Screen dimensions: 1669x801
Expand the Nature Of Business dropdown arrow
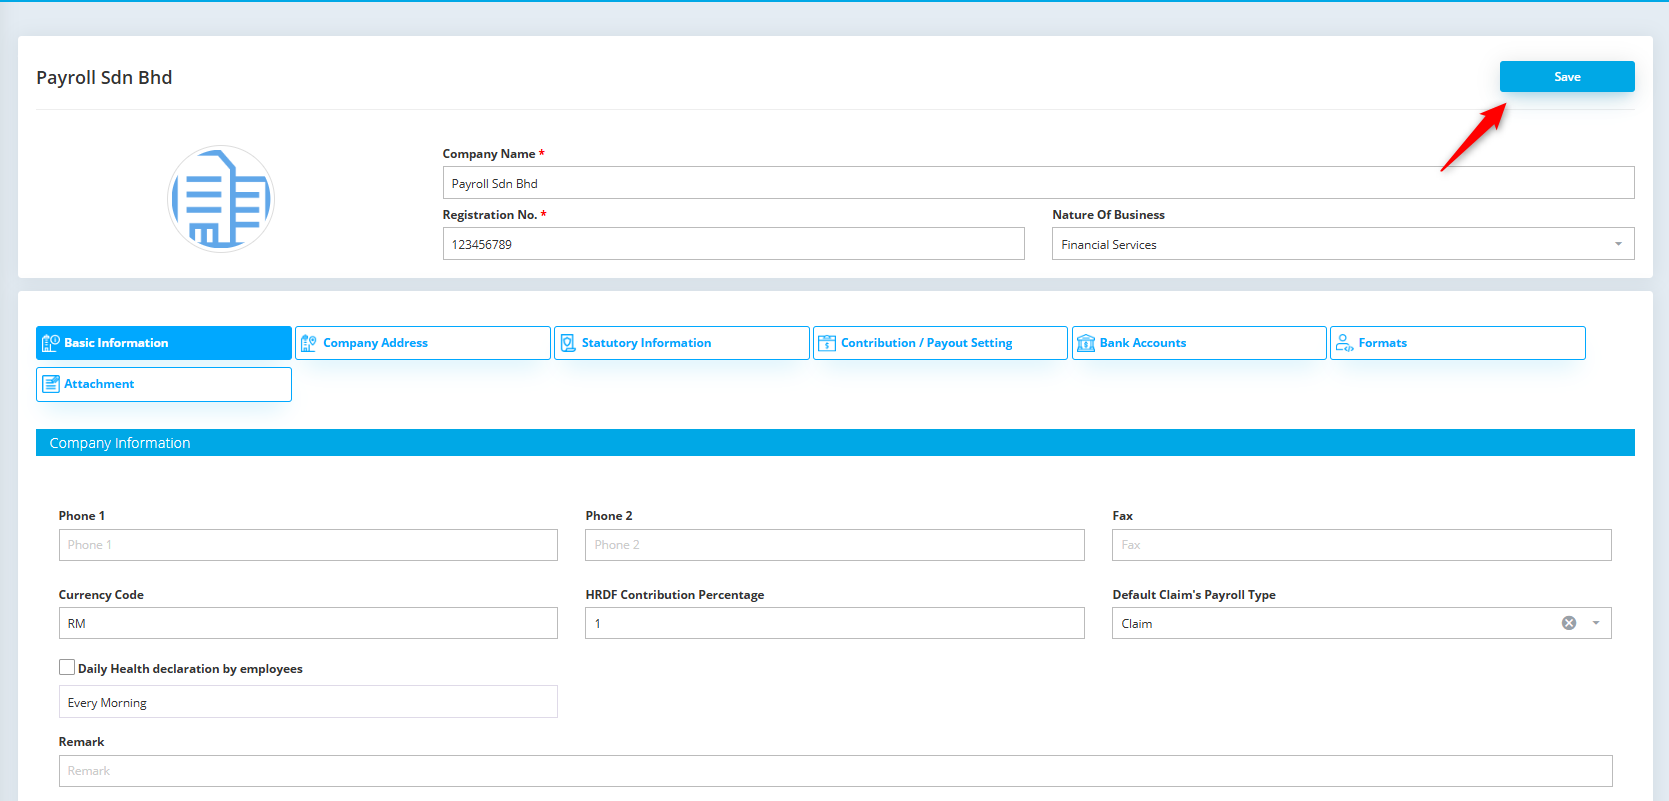coord(1618,244)
